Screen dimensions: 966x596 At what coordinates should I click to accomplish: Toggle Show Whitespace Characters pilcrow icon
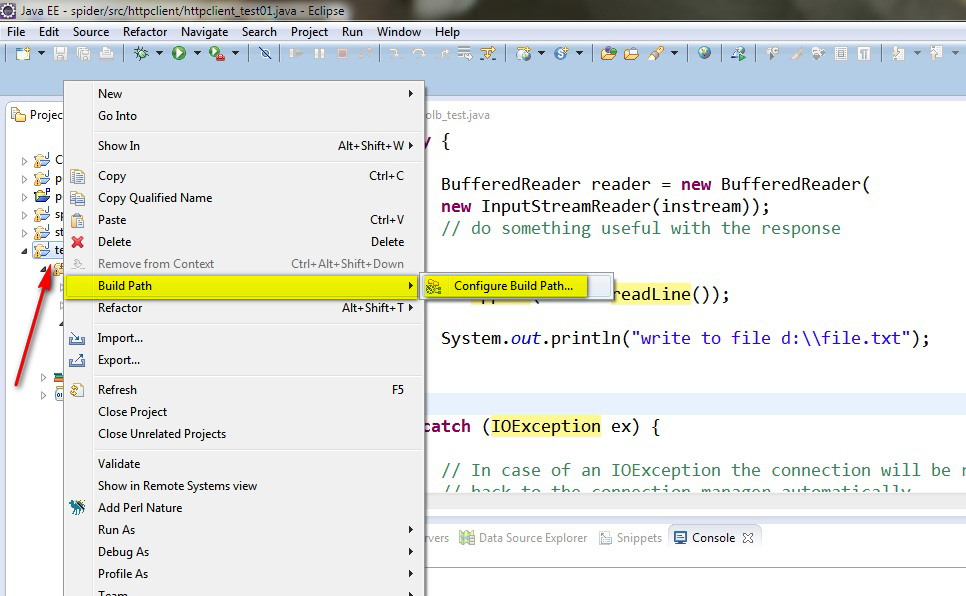[x=864, y=54]
